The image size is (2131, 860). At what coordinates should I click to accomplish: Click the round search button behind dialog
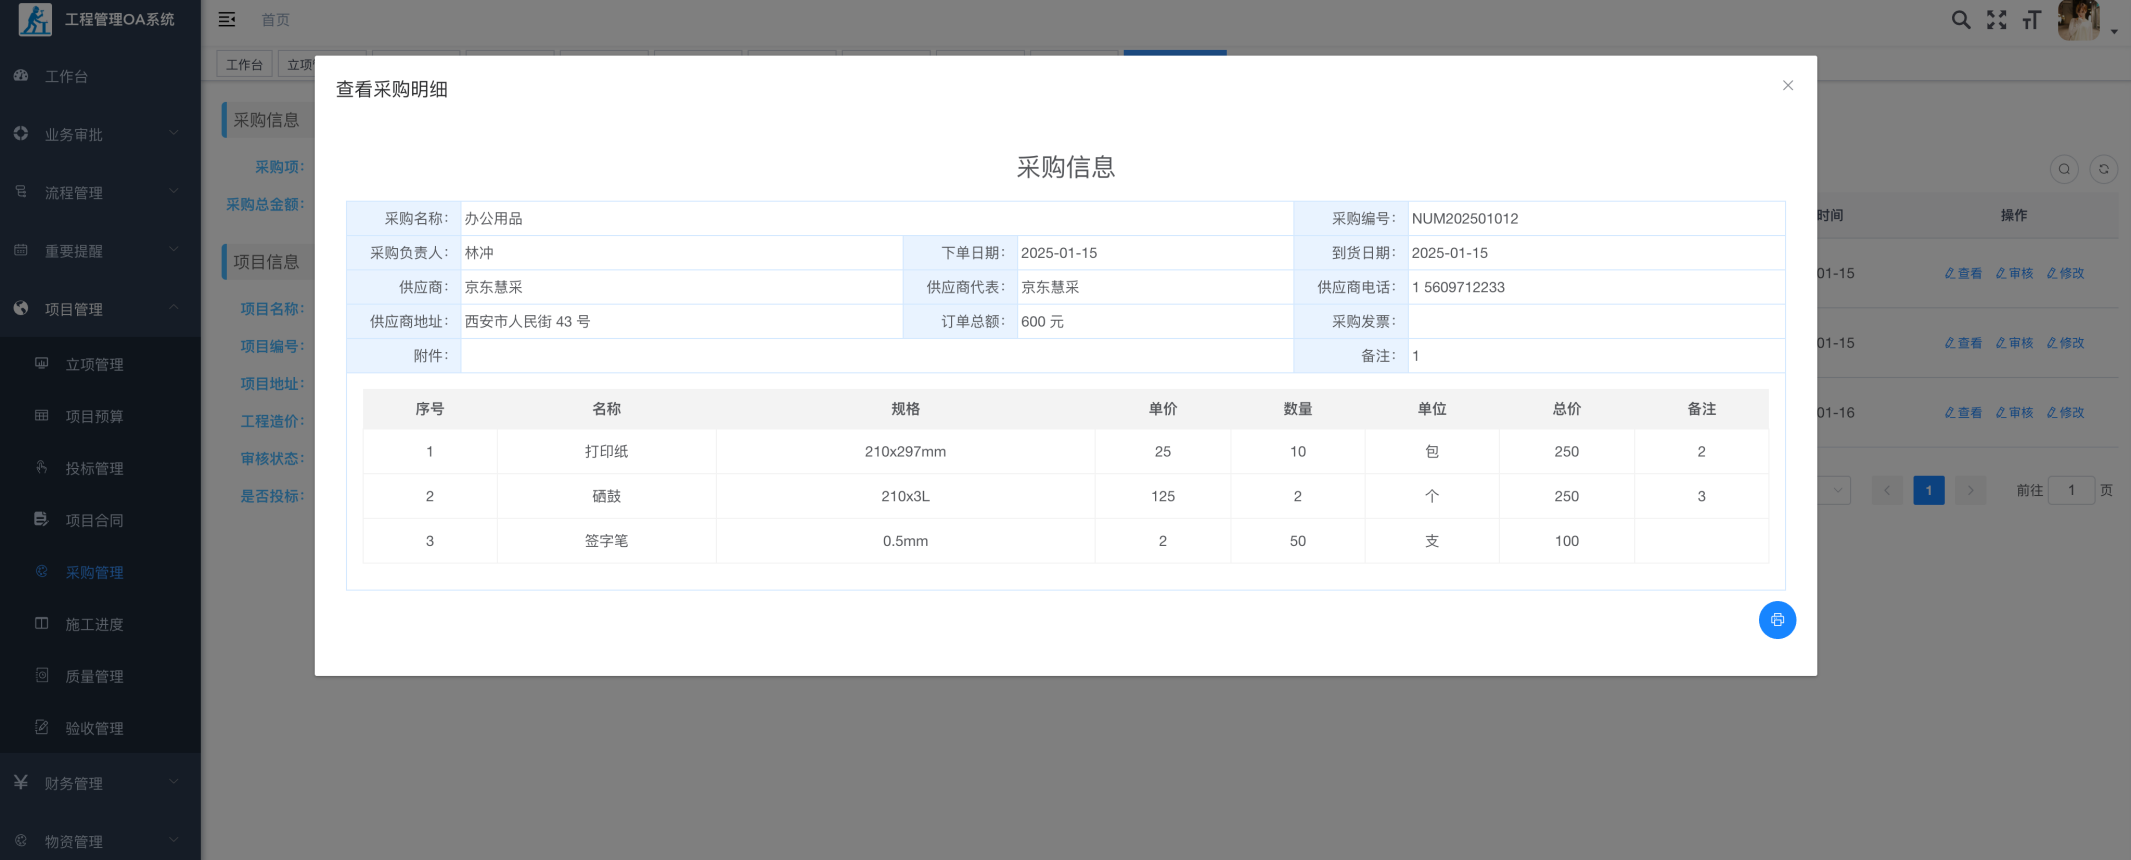[x=2064, y=169]
